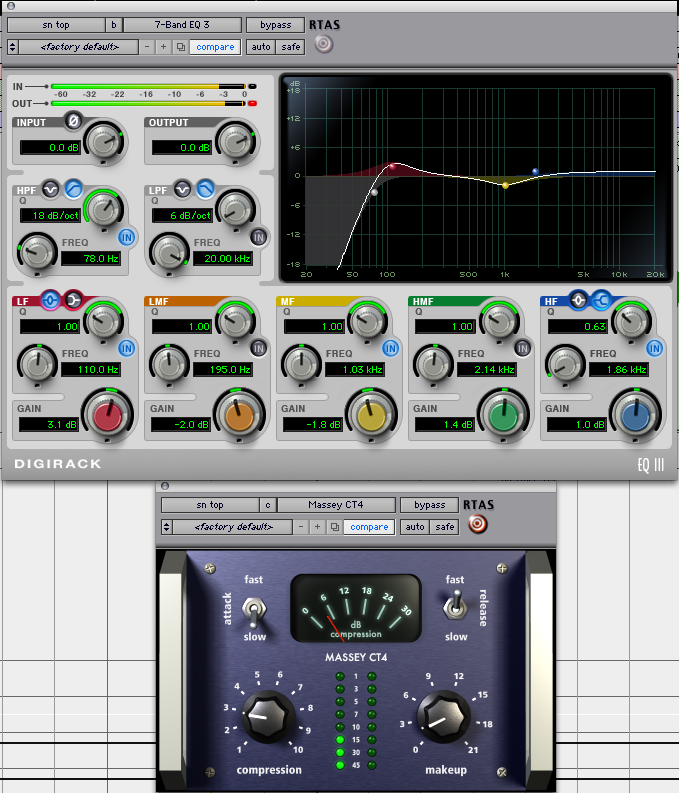Click compare in the Massey CT4 window
Viewport: 679px width, 793px height.
pos(369,527)
